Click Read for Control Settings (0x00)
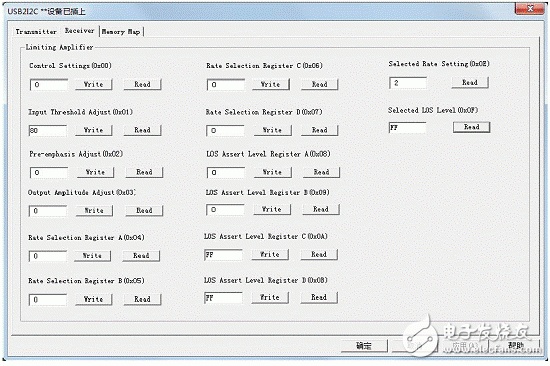This screenshot has height=366, width=550. (142, 85)
